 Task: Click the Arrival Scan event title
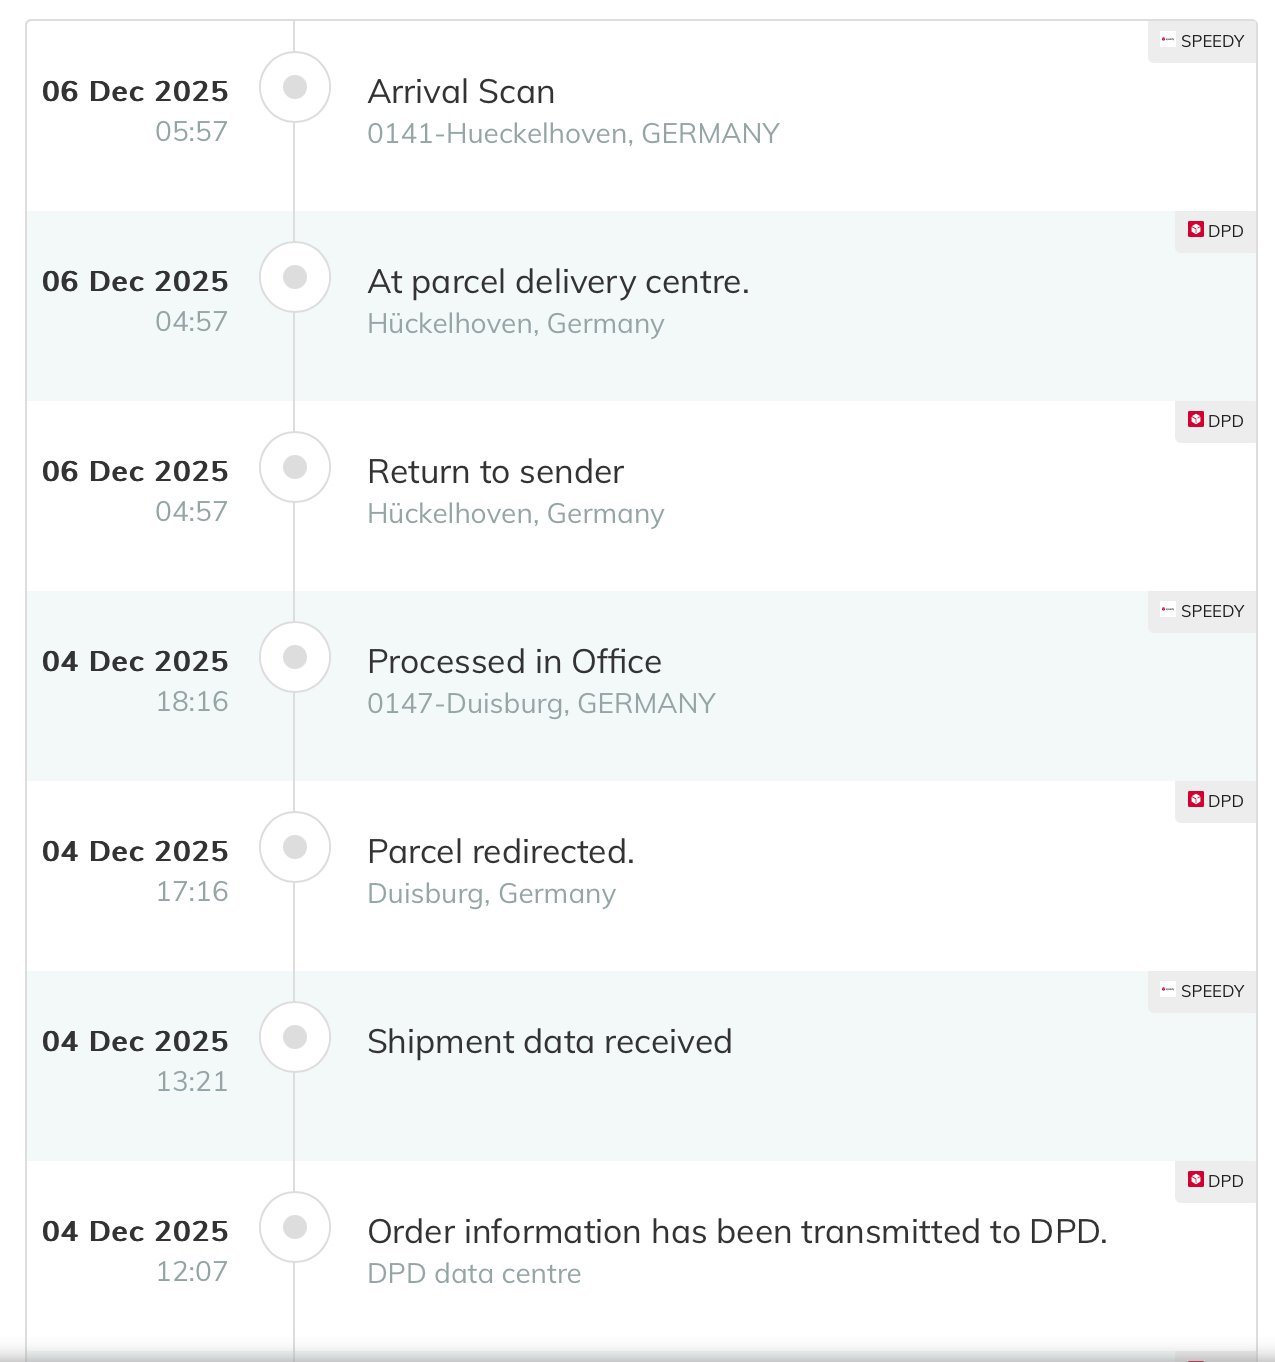pos(461,92)
